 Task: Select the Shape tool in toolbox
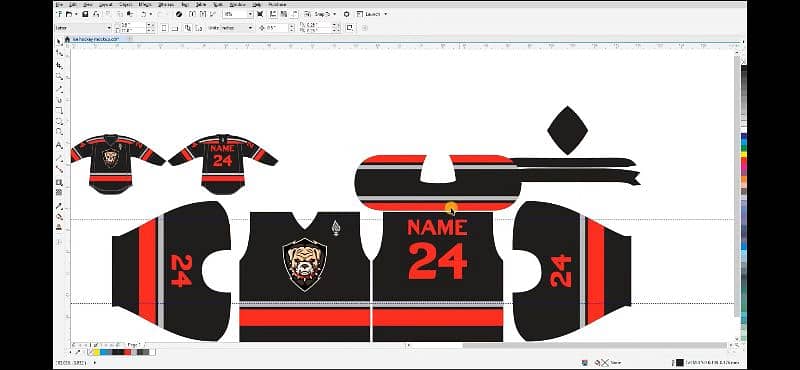point(59,53)
